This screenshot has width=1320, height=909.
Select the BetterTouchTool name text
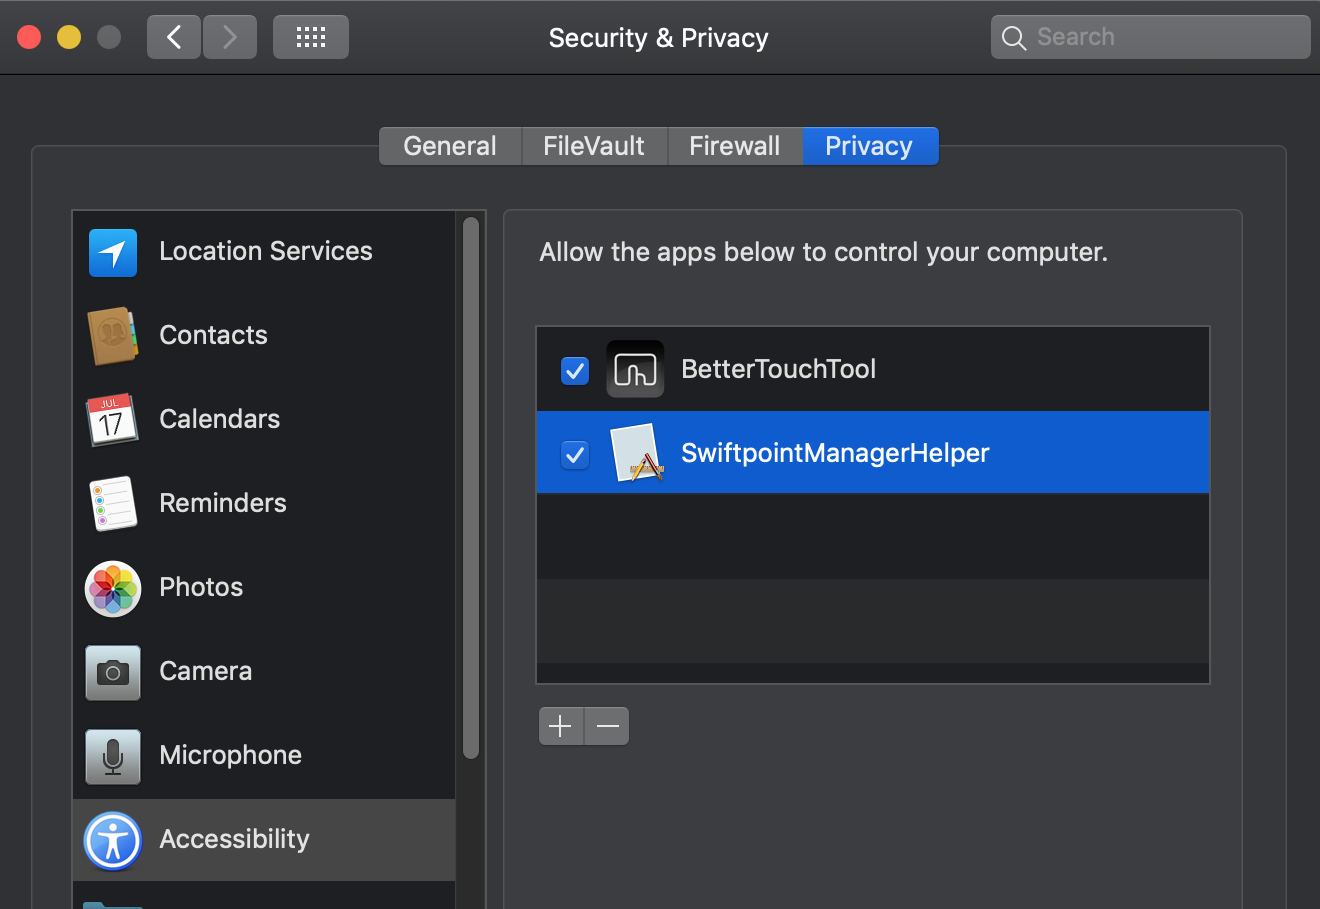[x=779, y=369]
